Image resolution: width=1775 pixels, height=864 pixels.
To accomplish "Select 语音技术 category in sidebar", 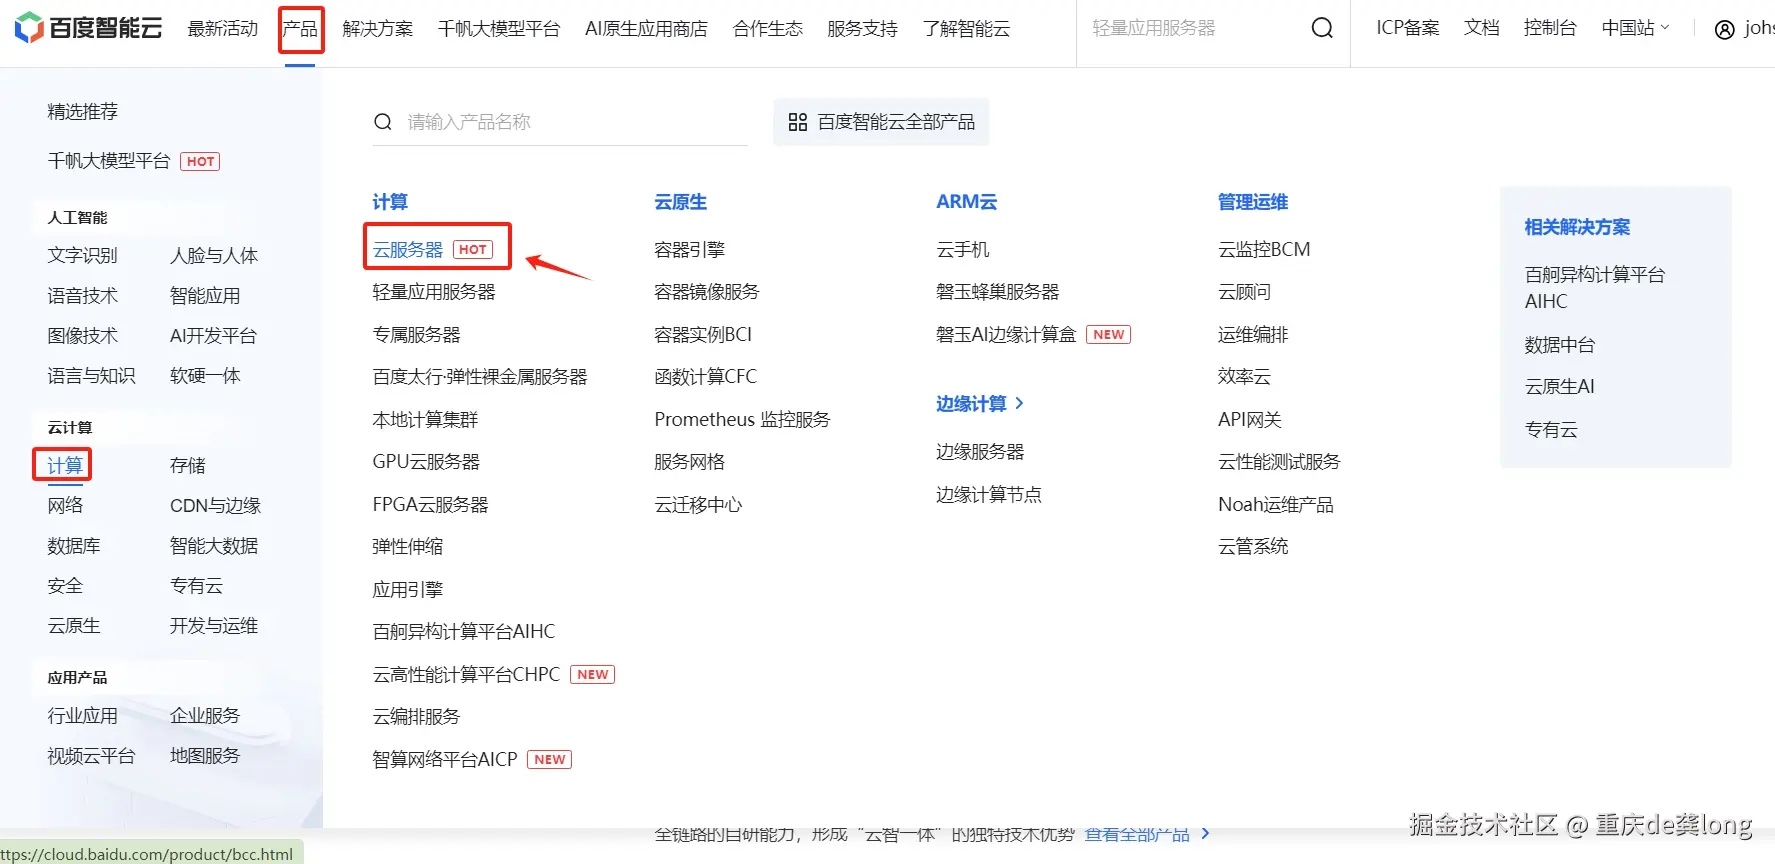I will [83, 296].
